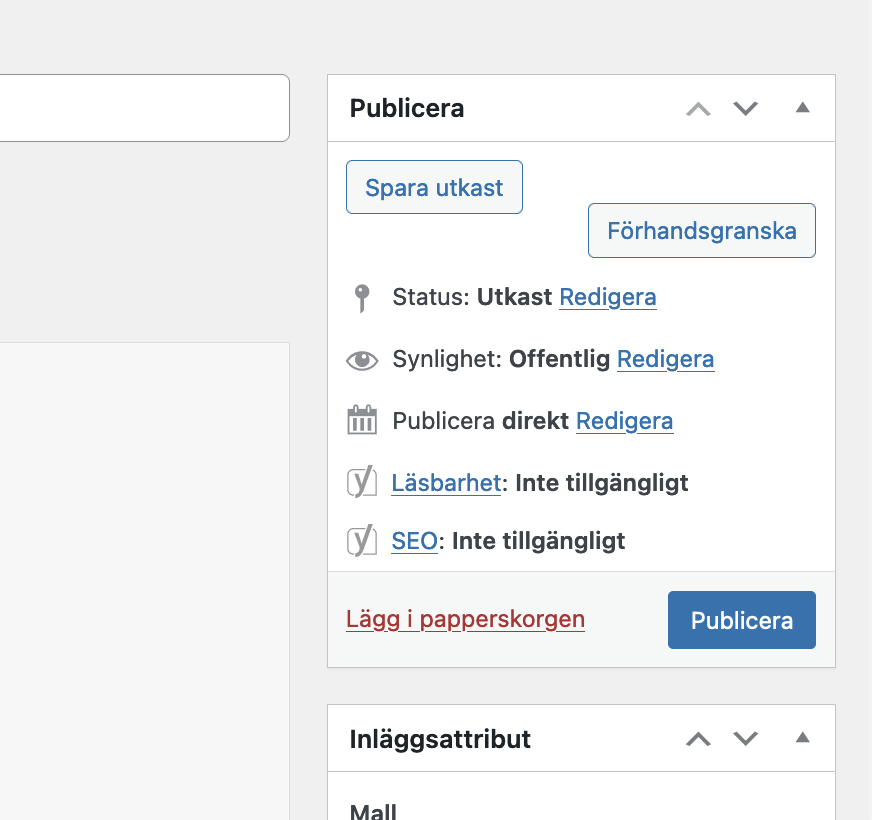
Task: Edit the publish date via Redigera
Action: (624, 420)
